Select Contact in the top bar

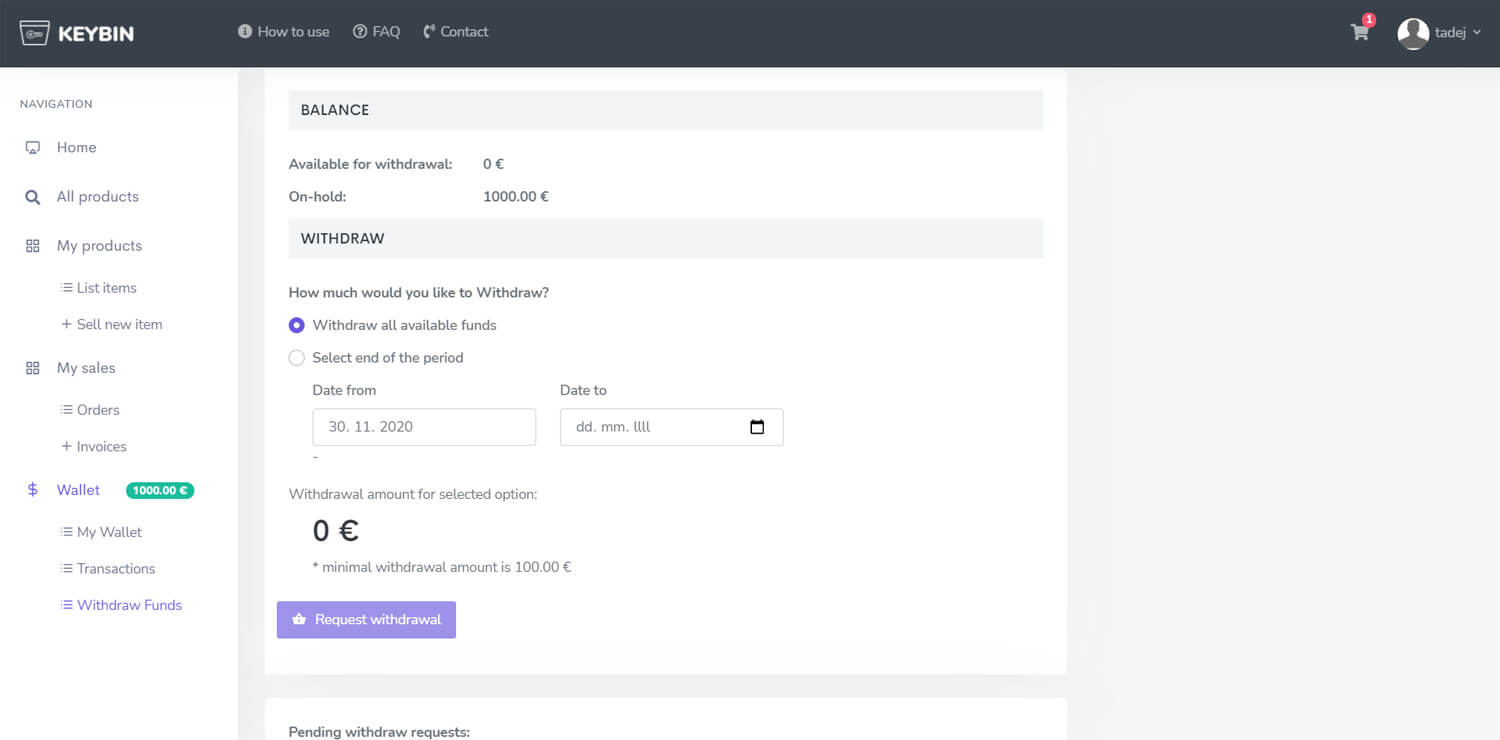455,31
